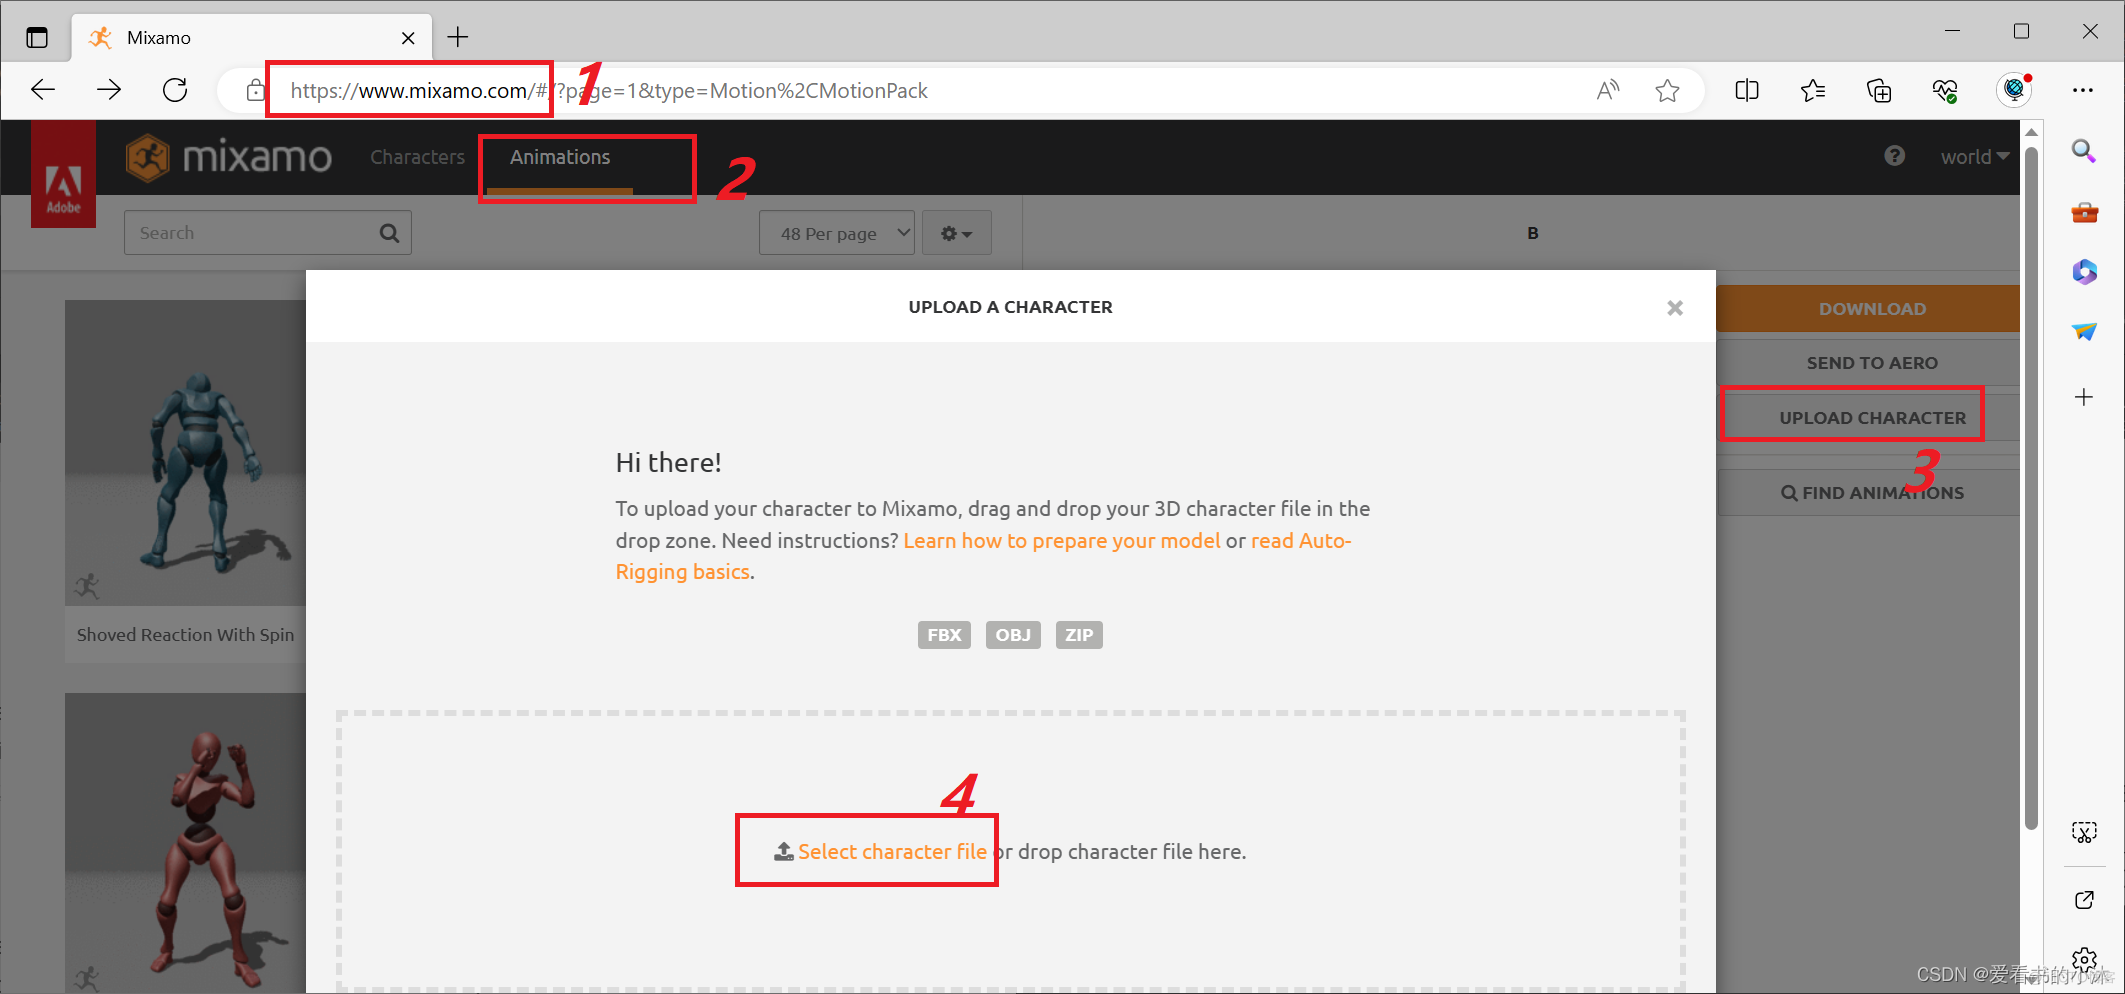2125x994 pixels.
Task: Open the gear settings dropdown
Action: coord(956,233)
